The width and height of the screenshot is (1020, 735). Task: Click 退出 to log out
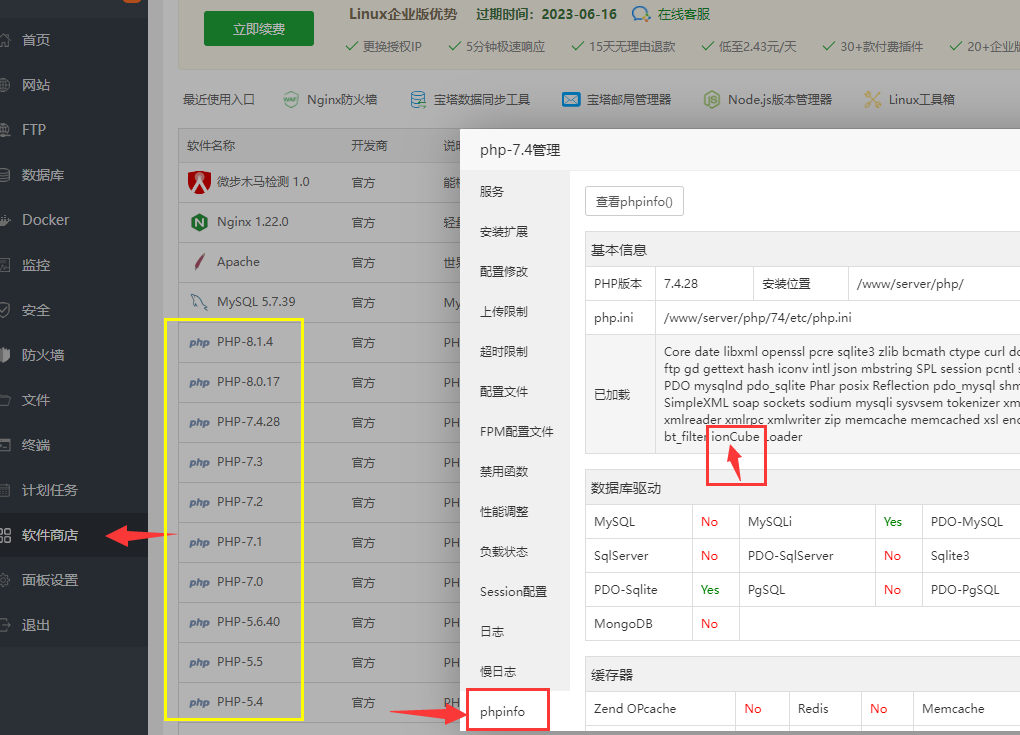click(x=36, y=625)
